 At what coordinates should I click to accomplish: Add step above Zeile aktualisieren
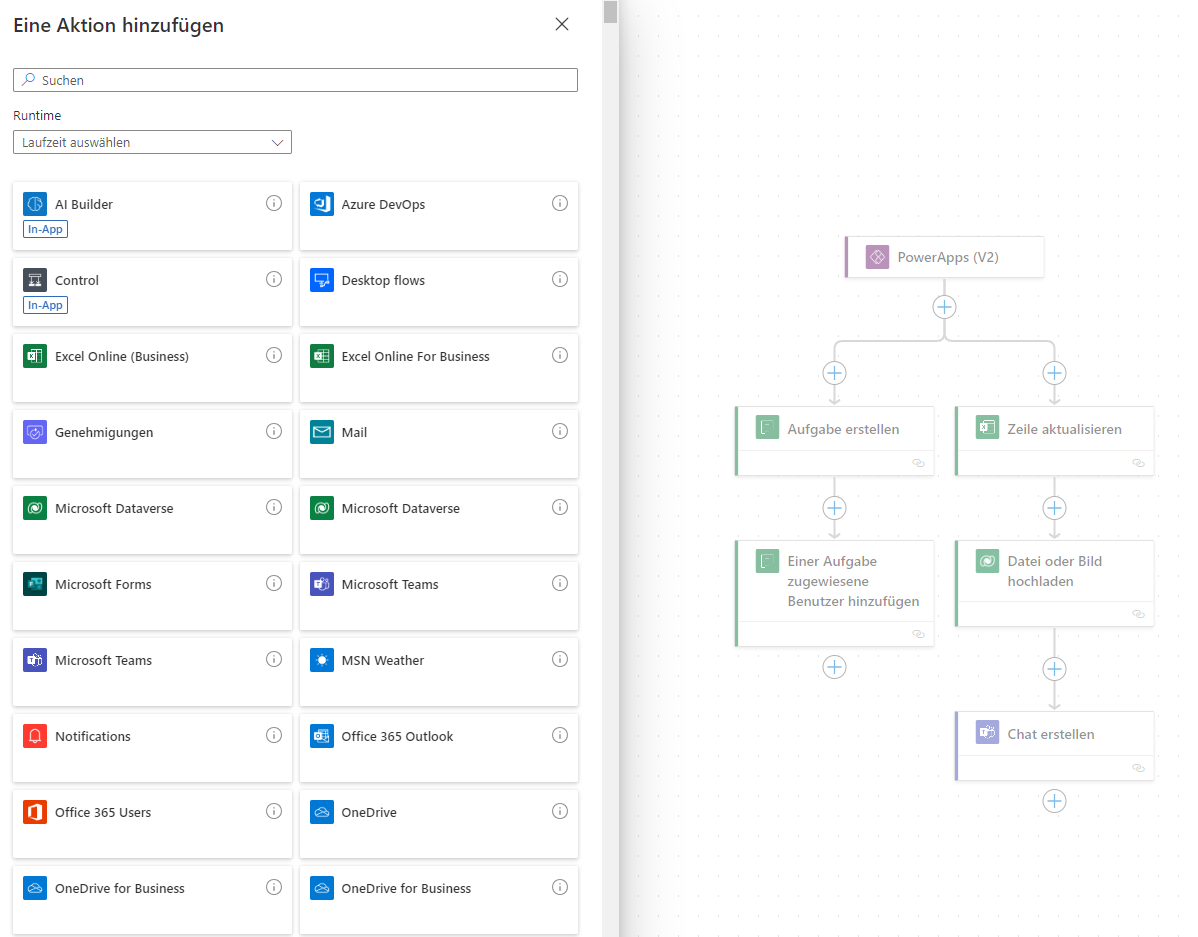(1054, 373)
